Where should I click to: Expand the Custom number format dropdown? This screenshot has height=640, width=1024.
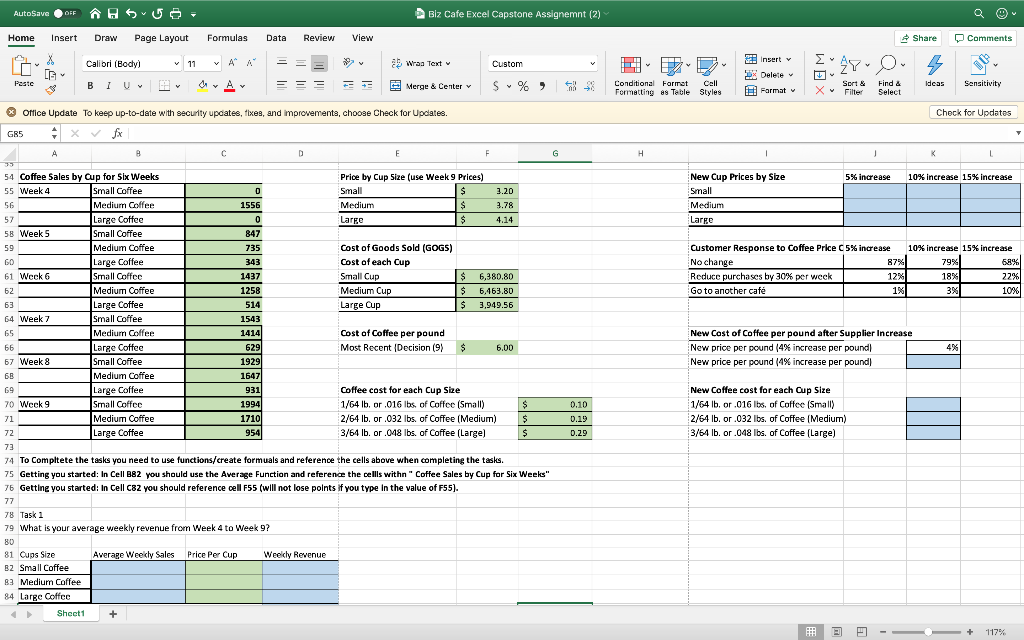[x=594, y=63]
